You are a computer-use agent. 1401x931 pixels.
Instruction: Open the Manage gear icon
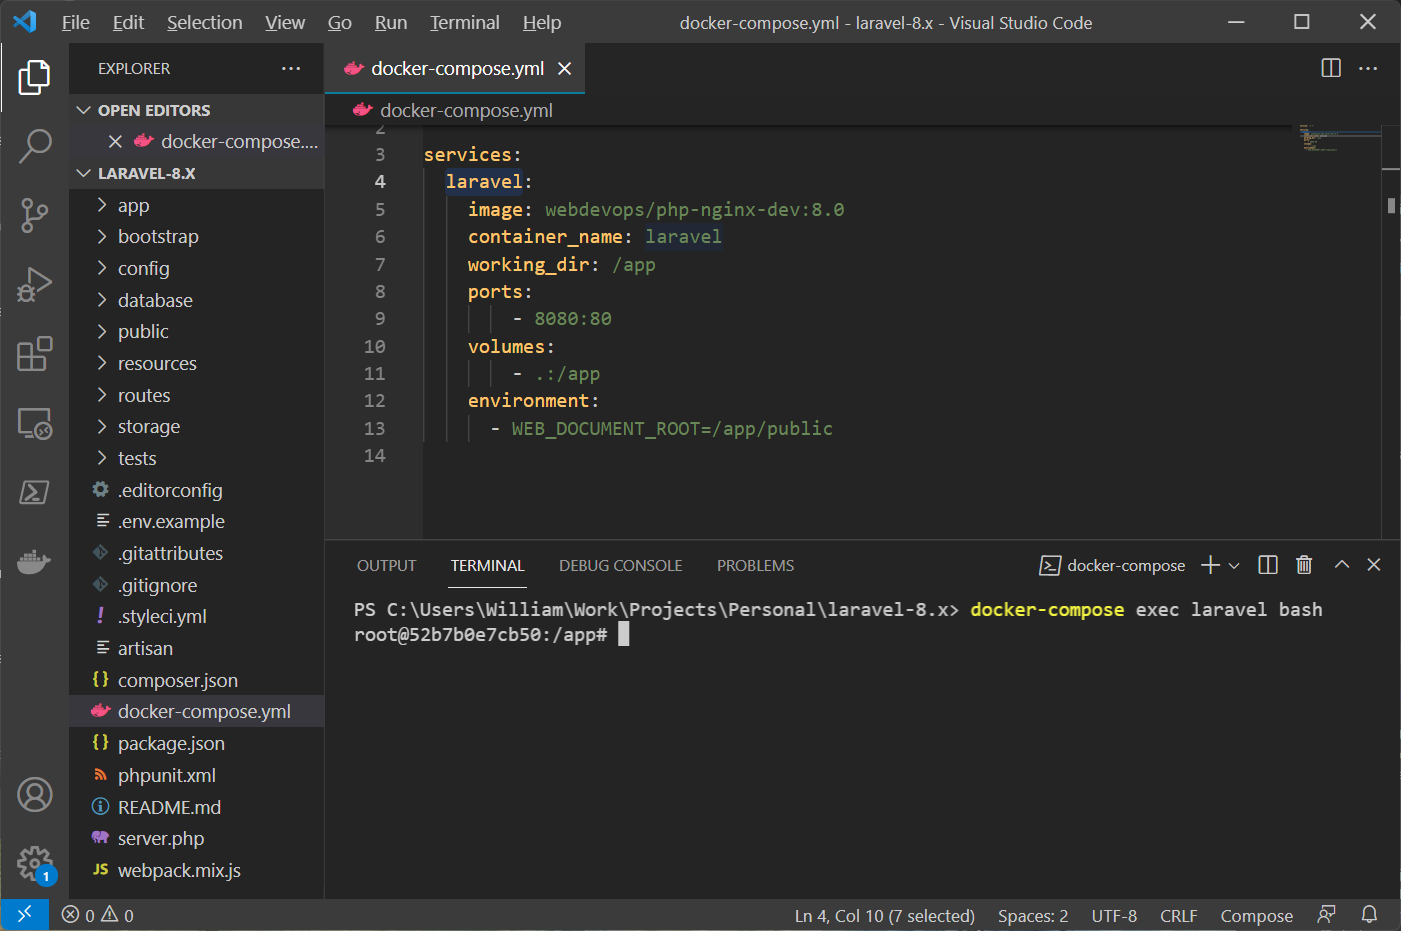pyautogui.click(x=34, y=863)
